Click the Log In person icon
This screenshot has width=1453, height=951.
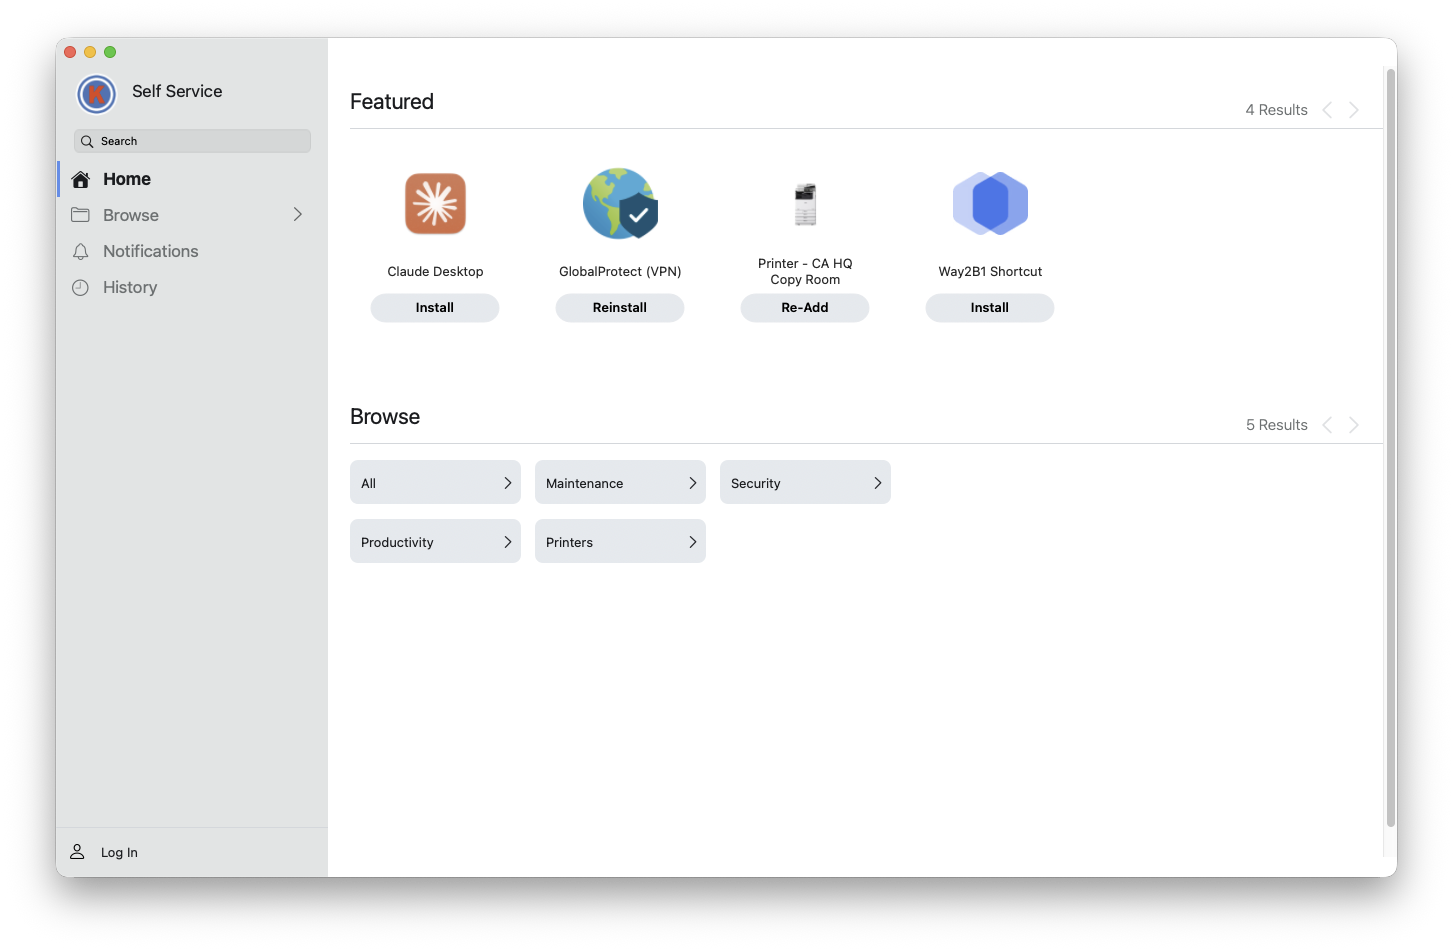(77, 852)
